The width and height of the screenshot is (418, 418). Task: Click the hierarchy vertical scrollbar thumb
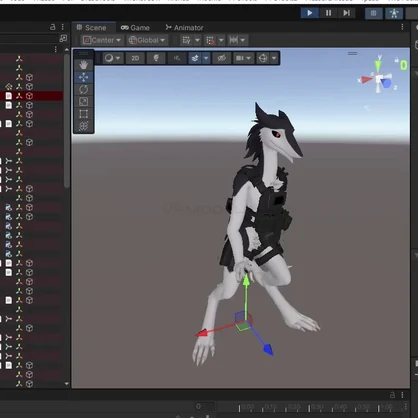(67, 120)
